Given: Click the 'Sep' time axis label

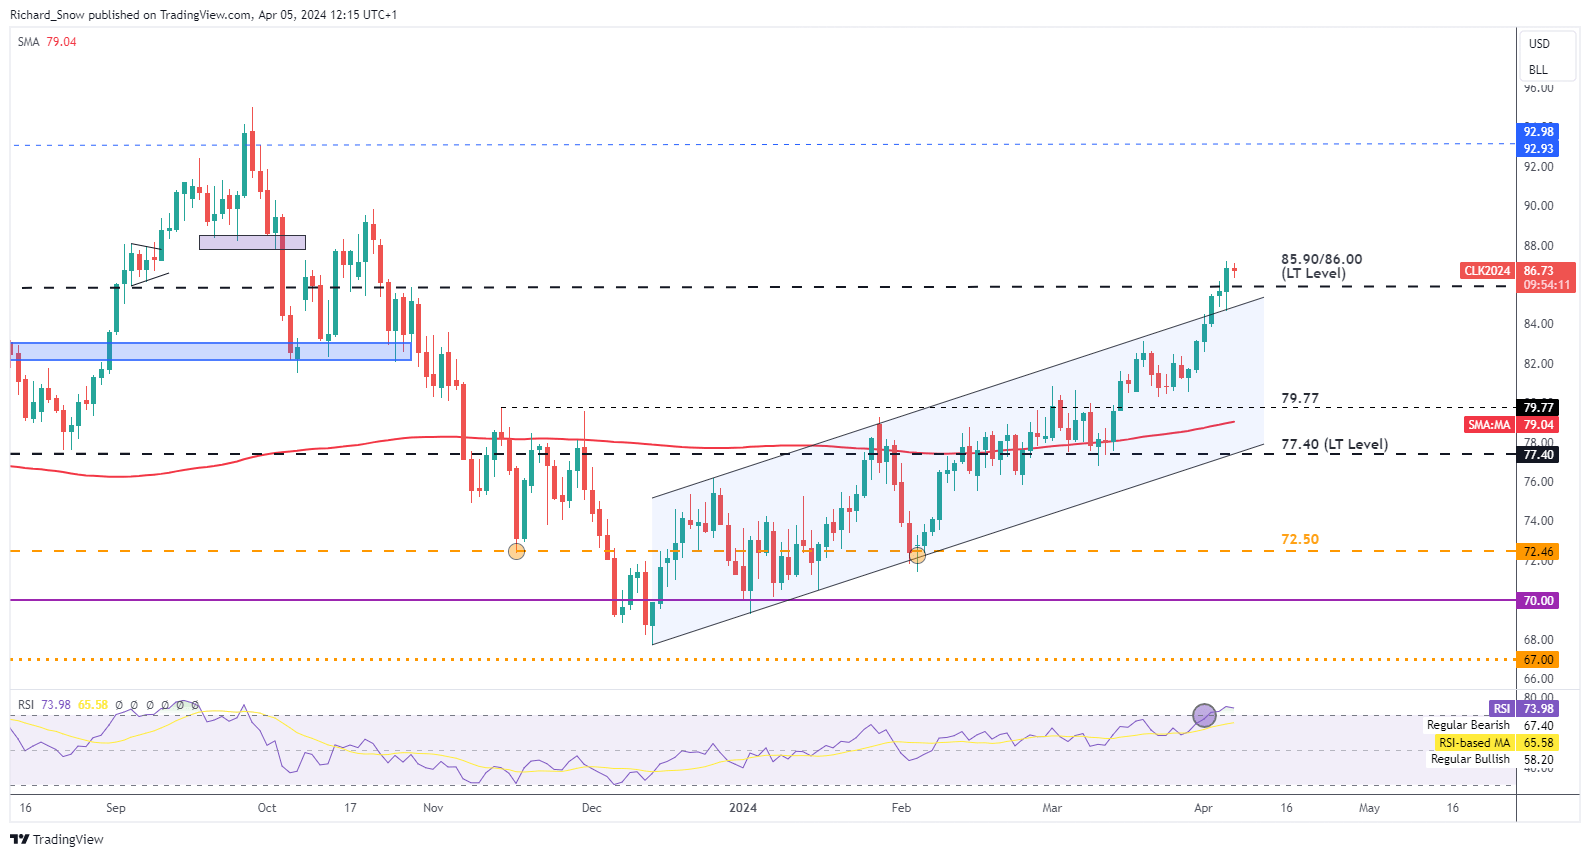Looking at the screenshot, I should coord(116,808).
